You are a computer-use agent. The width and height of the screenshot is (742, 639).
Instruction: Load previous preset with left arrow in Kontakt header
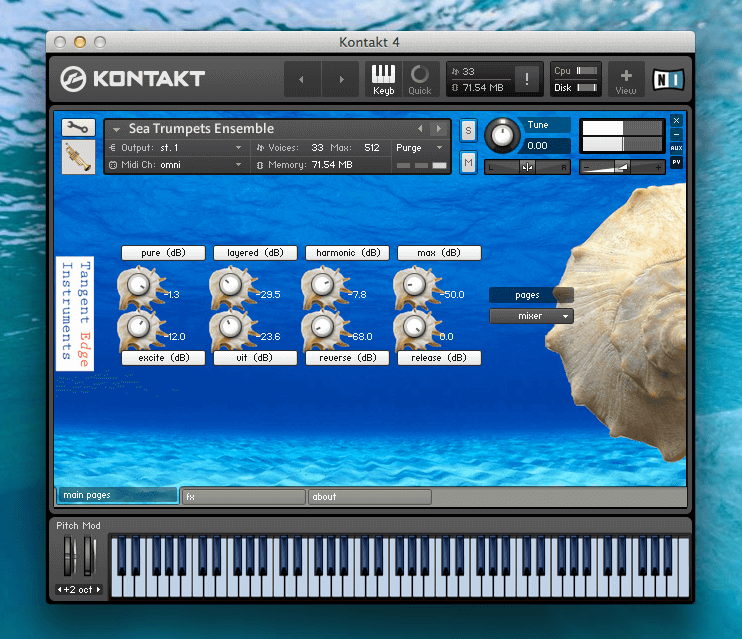[x=302, y=80]
